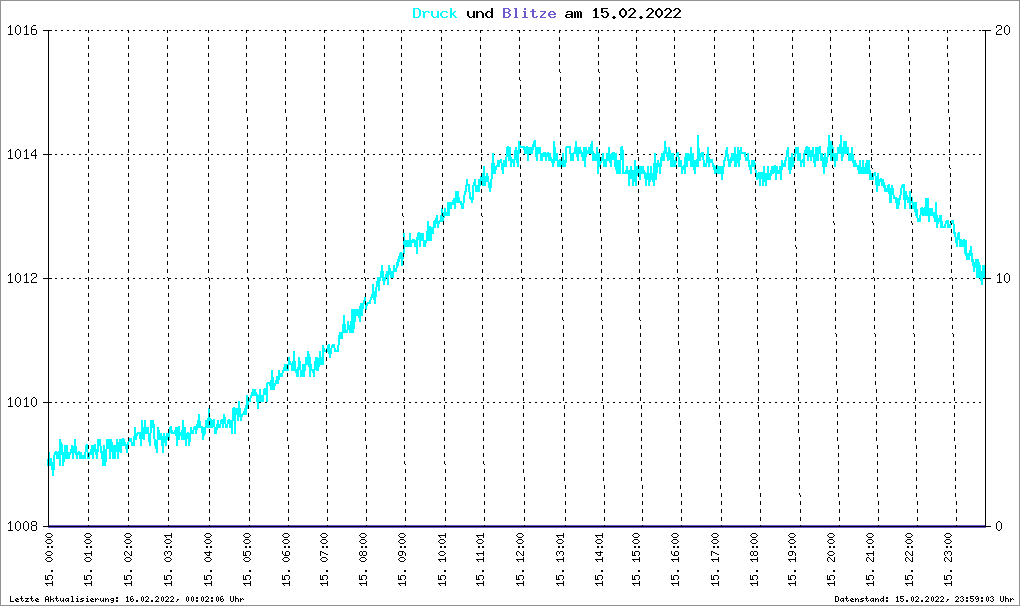
Task: Select the '15. 09:00' time axis label
Action: (403, 559)
